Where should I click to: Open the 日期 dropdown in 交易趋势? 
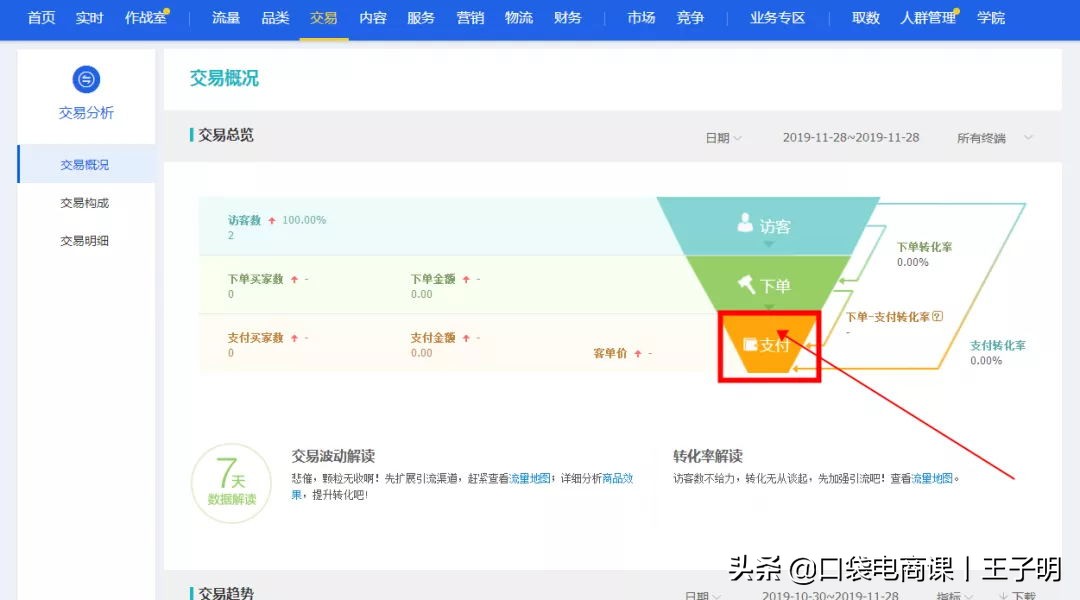703,595
